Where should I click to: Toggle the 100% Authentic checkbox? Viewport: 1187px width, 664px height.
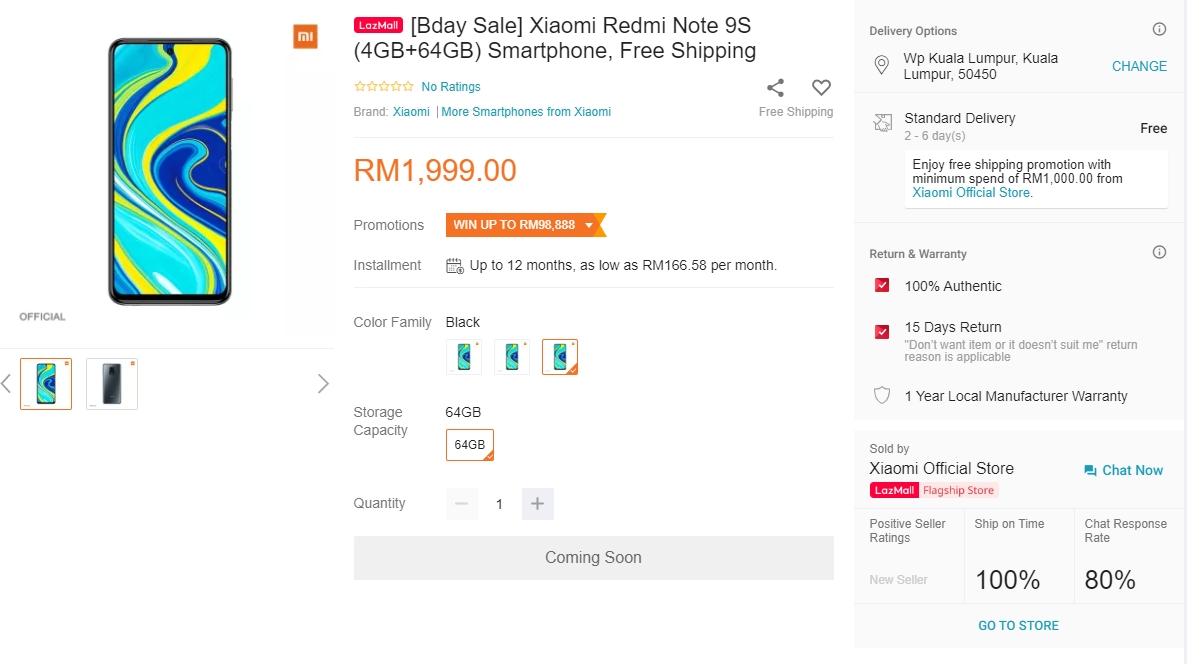coord(882,286)
